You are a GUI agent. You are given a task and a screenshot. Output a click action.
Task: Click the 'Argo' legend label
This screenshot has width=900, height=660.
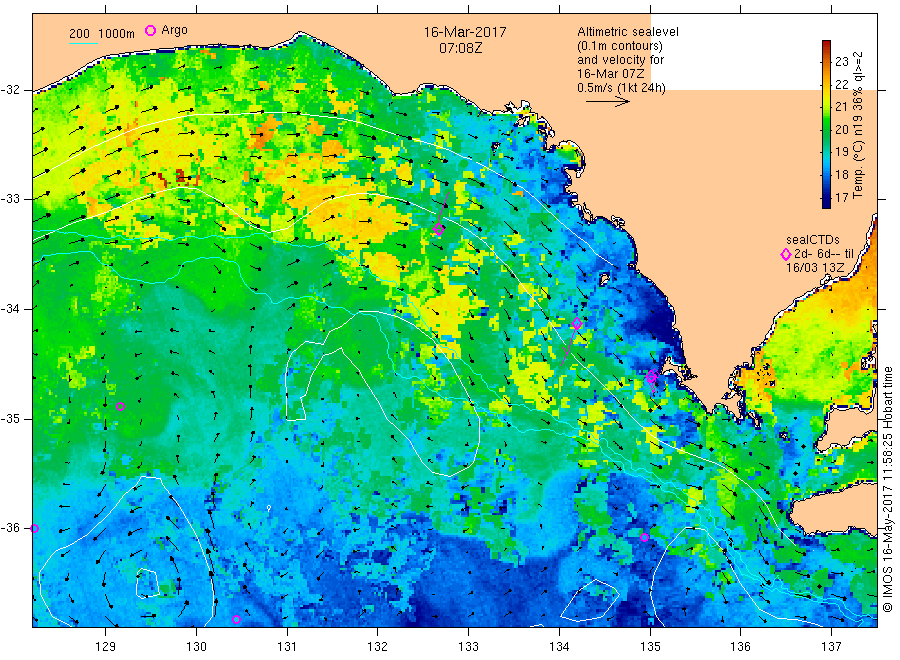[x=174, y=30]
